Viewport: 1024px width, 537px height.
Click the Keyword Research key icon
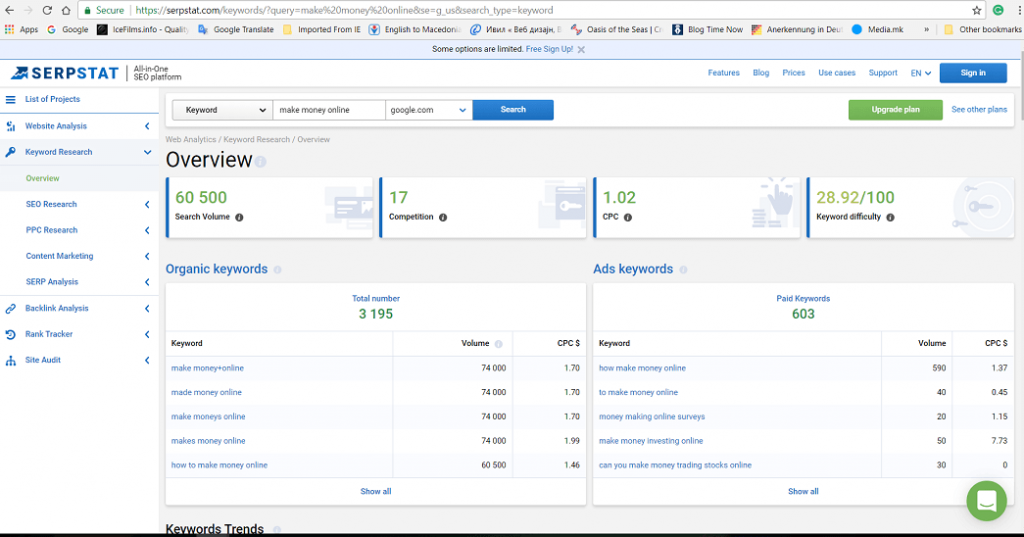tap(10, 152)
